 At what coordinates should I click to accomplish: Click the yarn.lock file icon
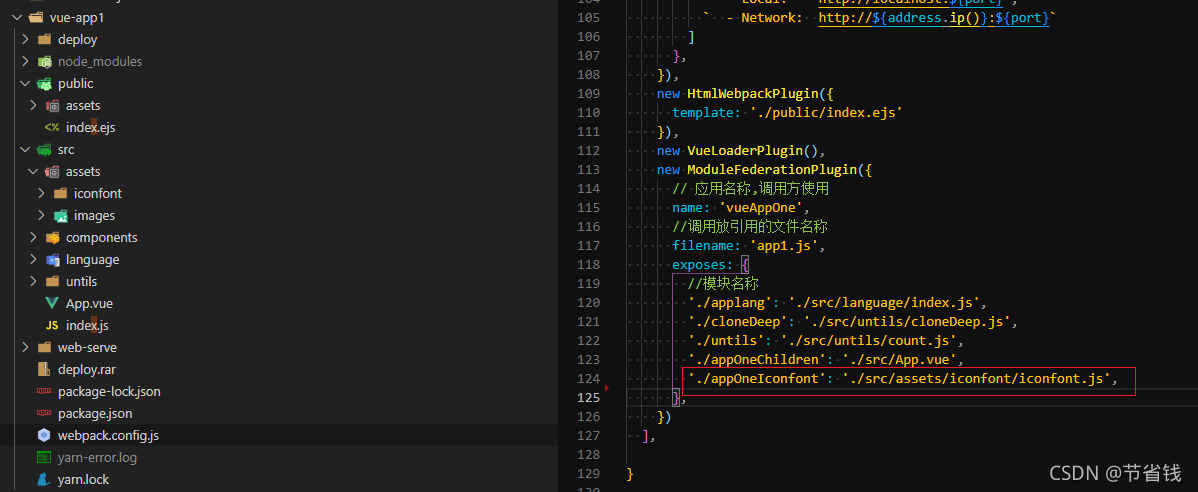point(44,480)
